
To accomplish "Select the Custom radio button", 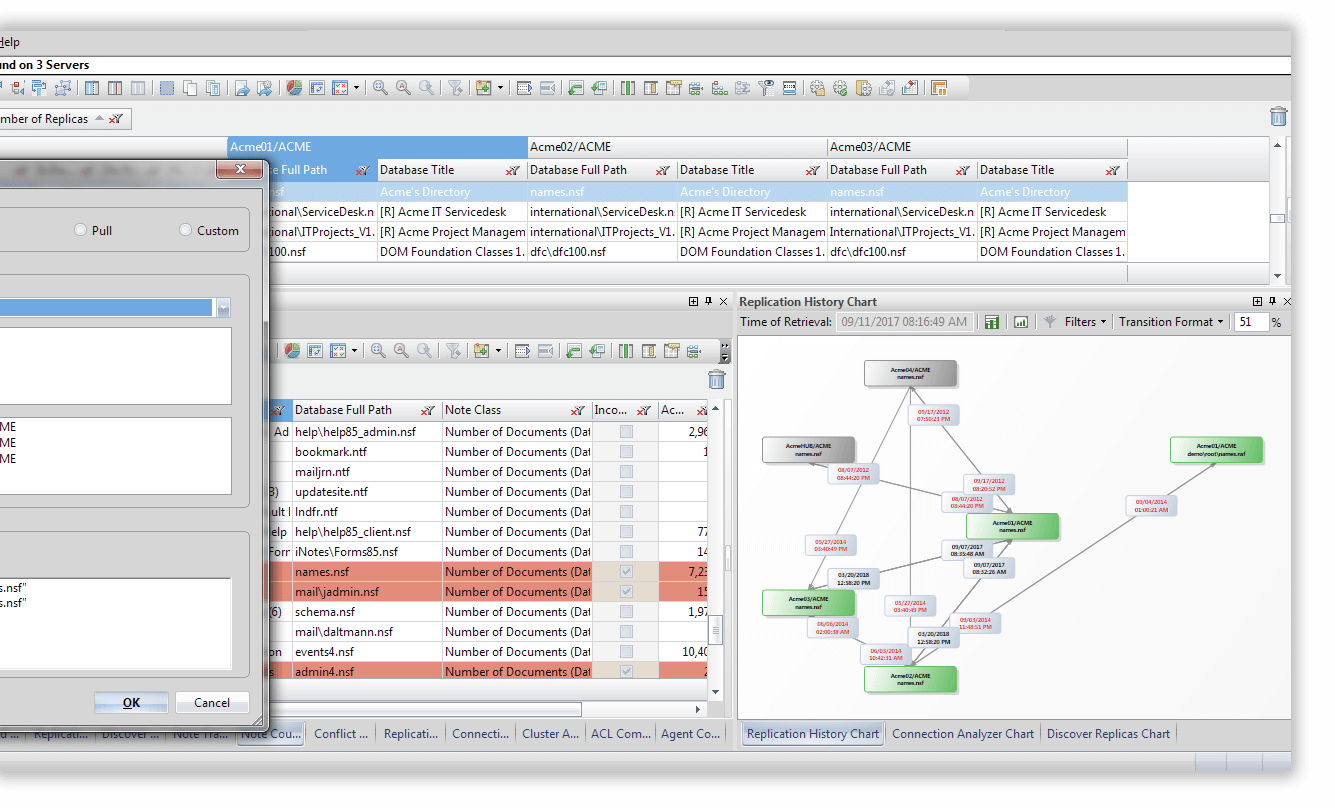I will pyautogui.click(x=185, y=230).
